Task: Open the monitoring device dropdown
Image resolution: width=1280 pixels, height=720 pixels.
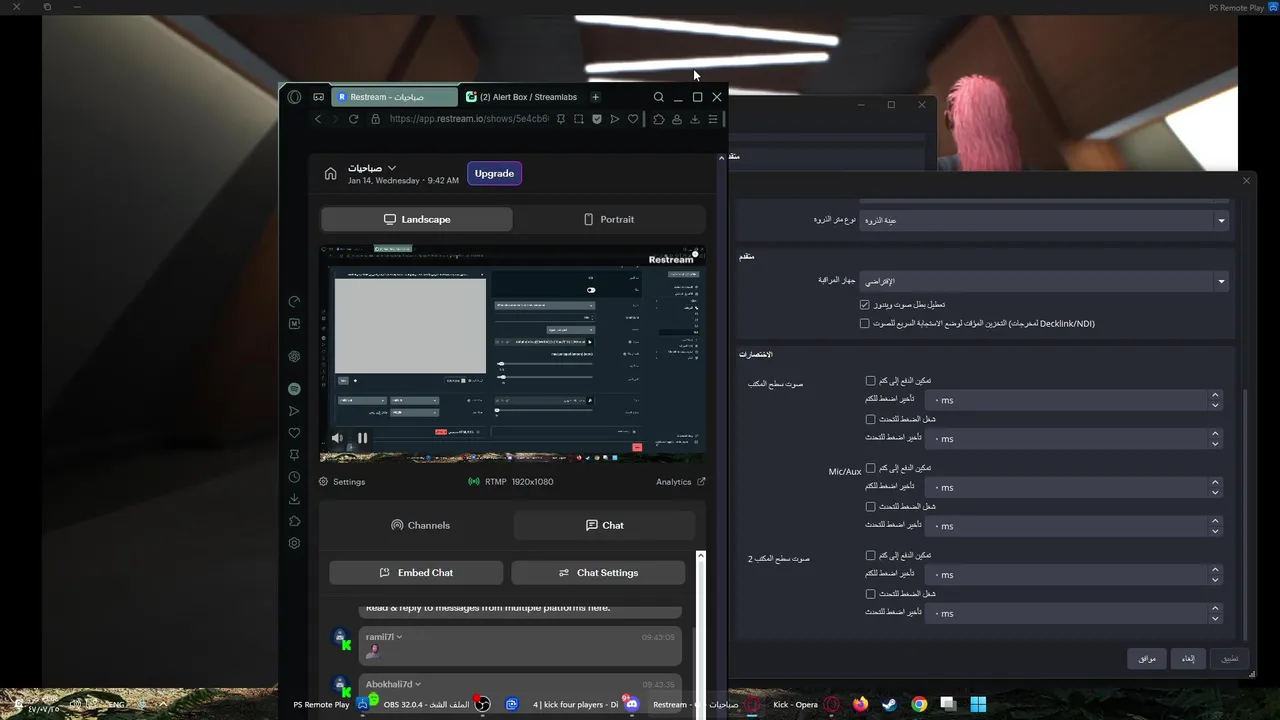Action: [1044, 282]
